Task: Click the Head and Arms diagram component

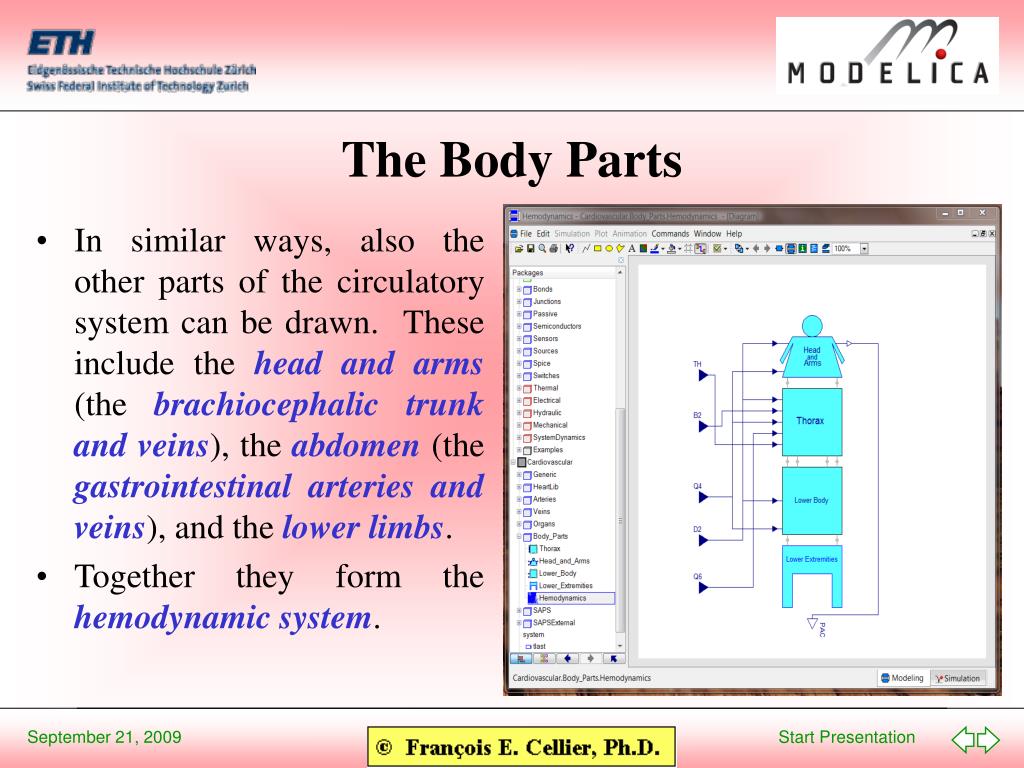Action: [812, 347]
